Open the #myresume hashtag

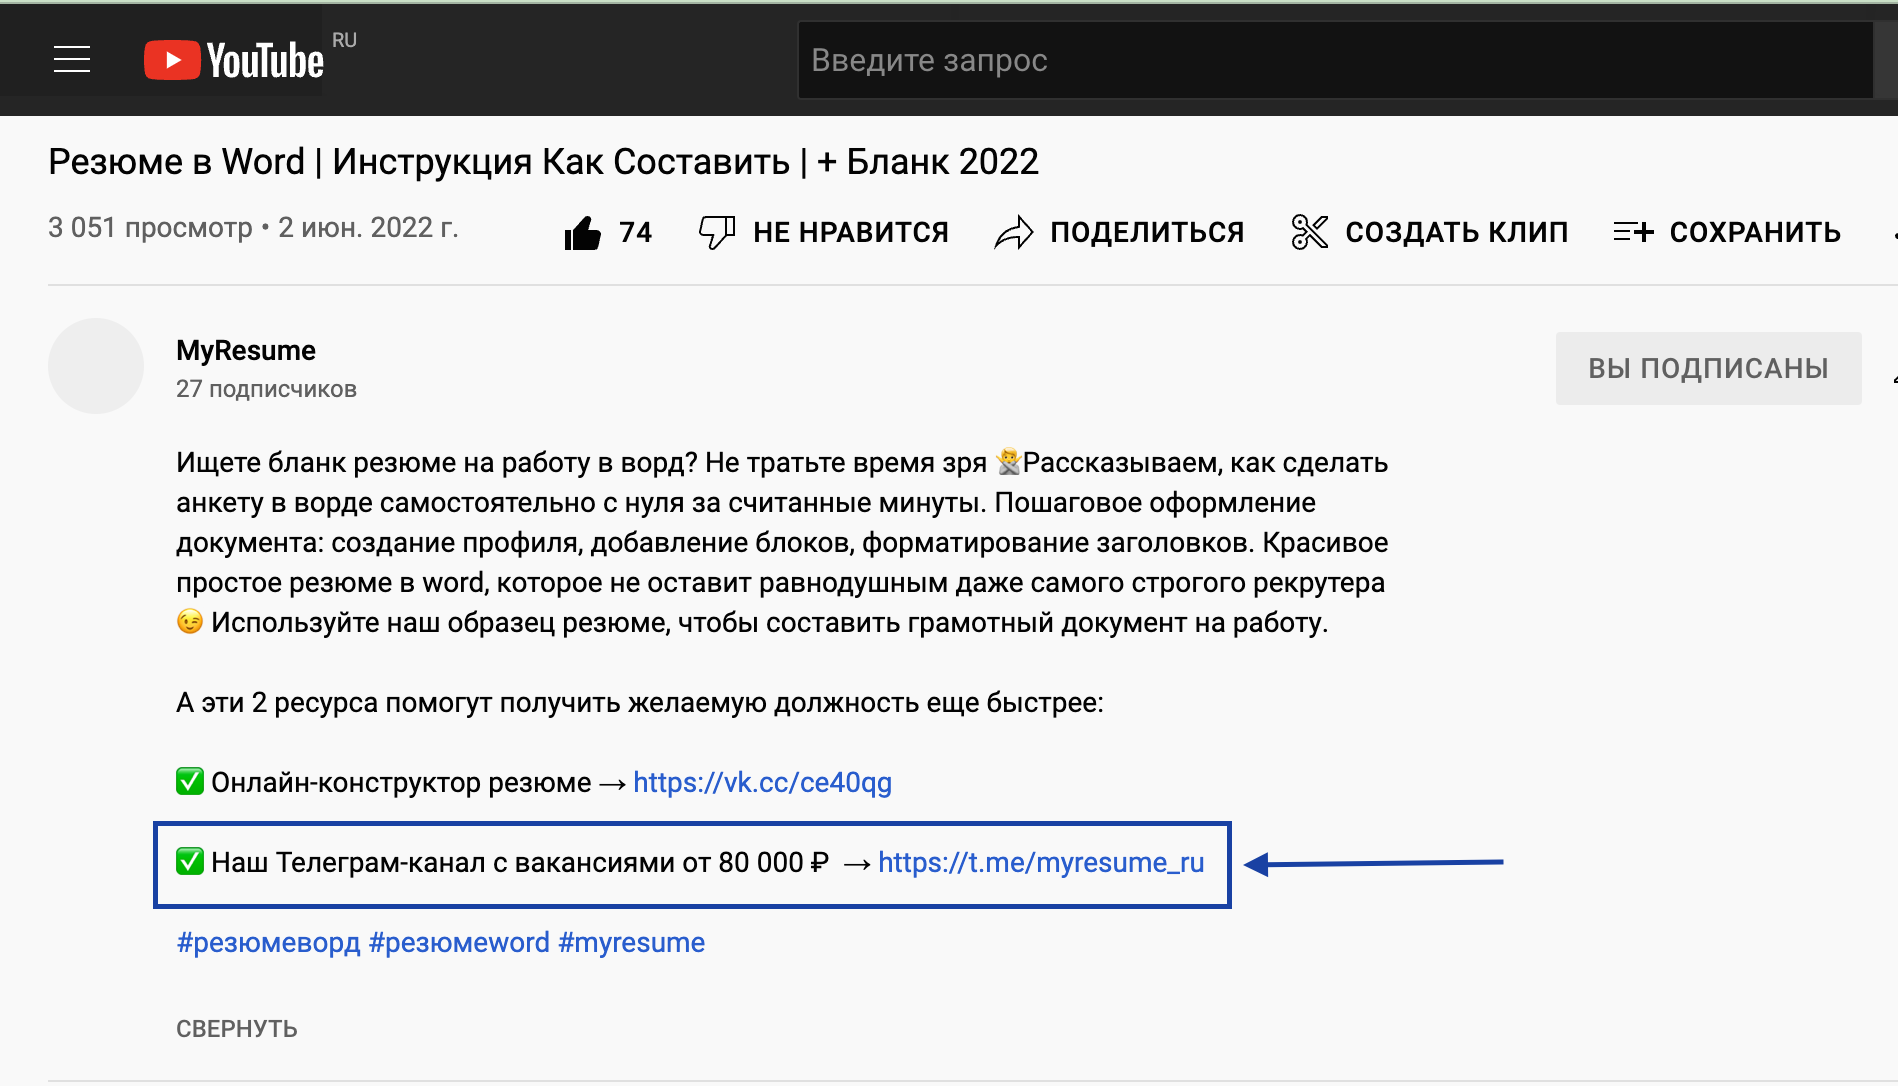pos(631,942)
